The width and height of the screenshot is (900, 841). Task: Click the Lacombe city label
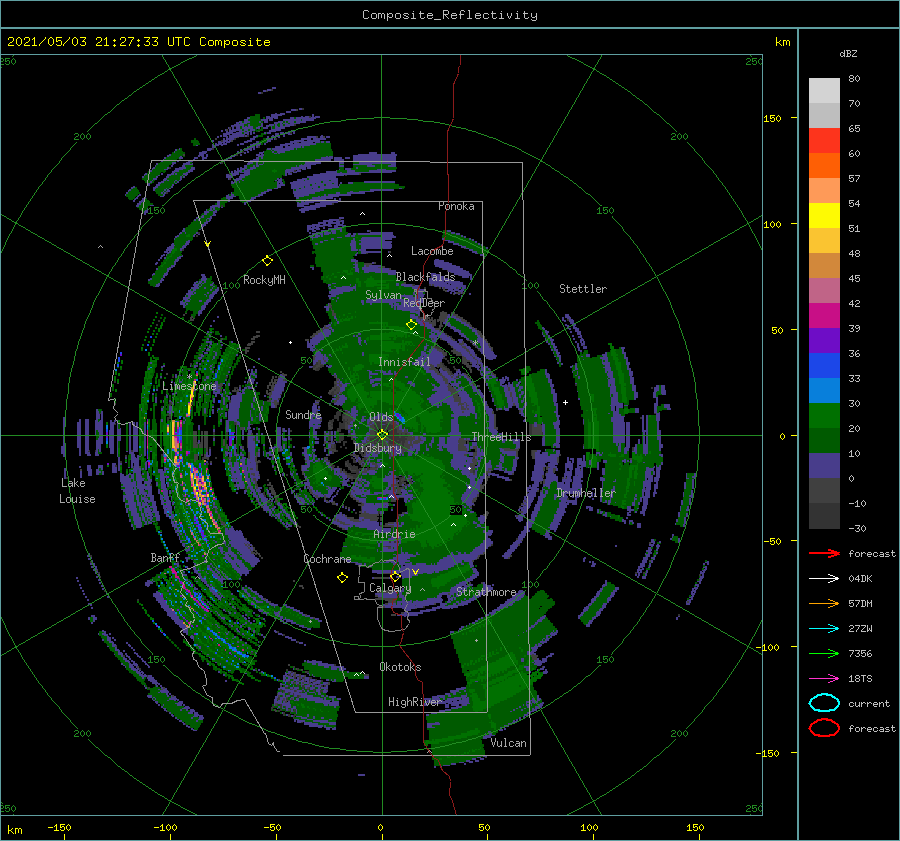[x=432, y=251]
